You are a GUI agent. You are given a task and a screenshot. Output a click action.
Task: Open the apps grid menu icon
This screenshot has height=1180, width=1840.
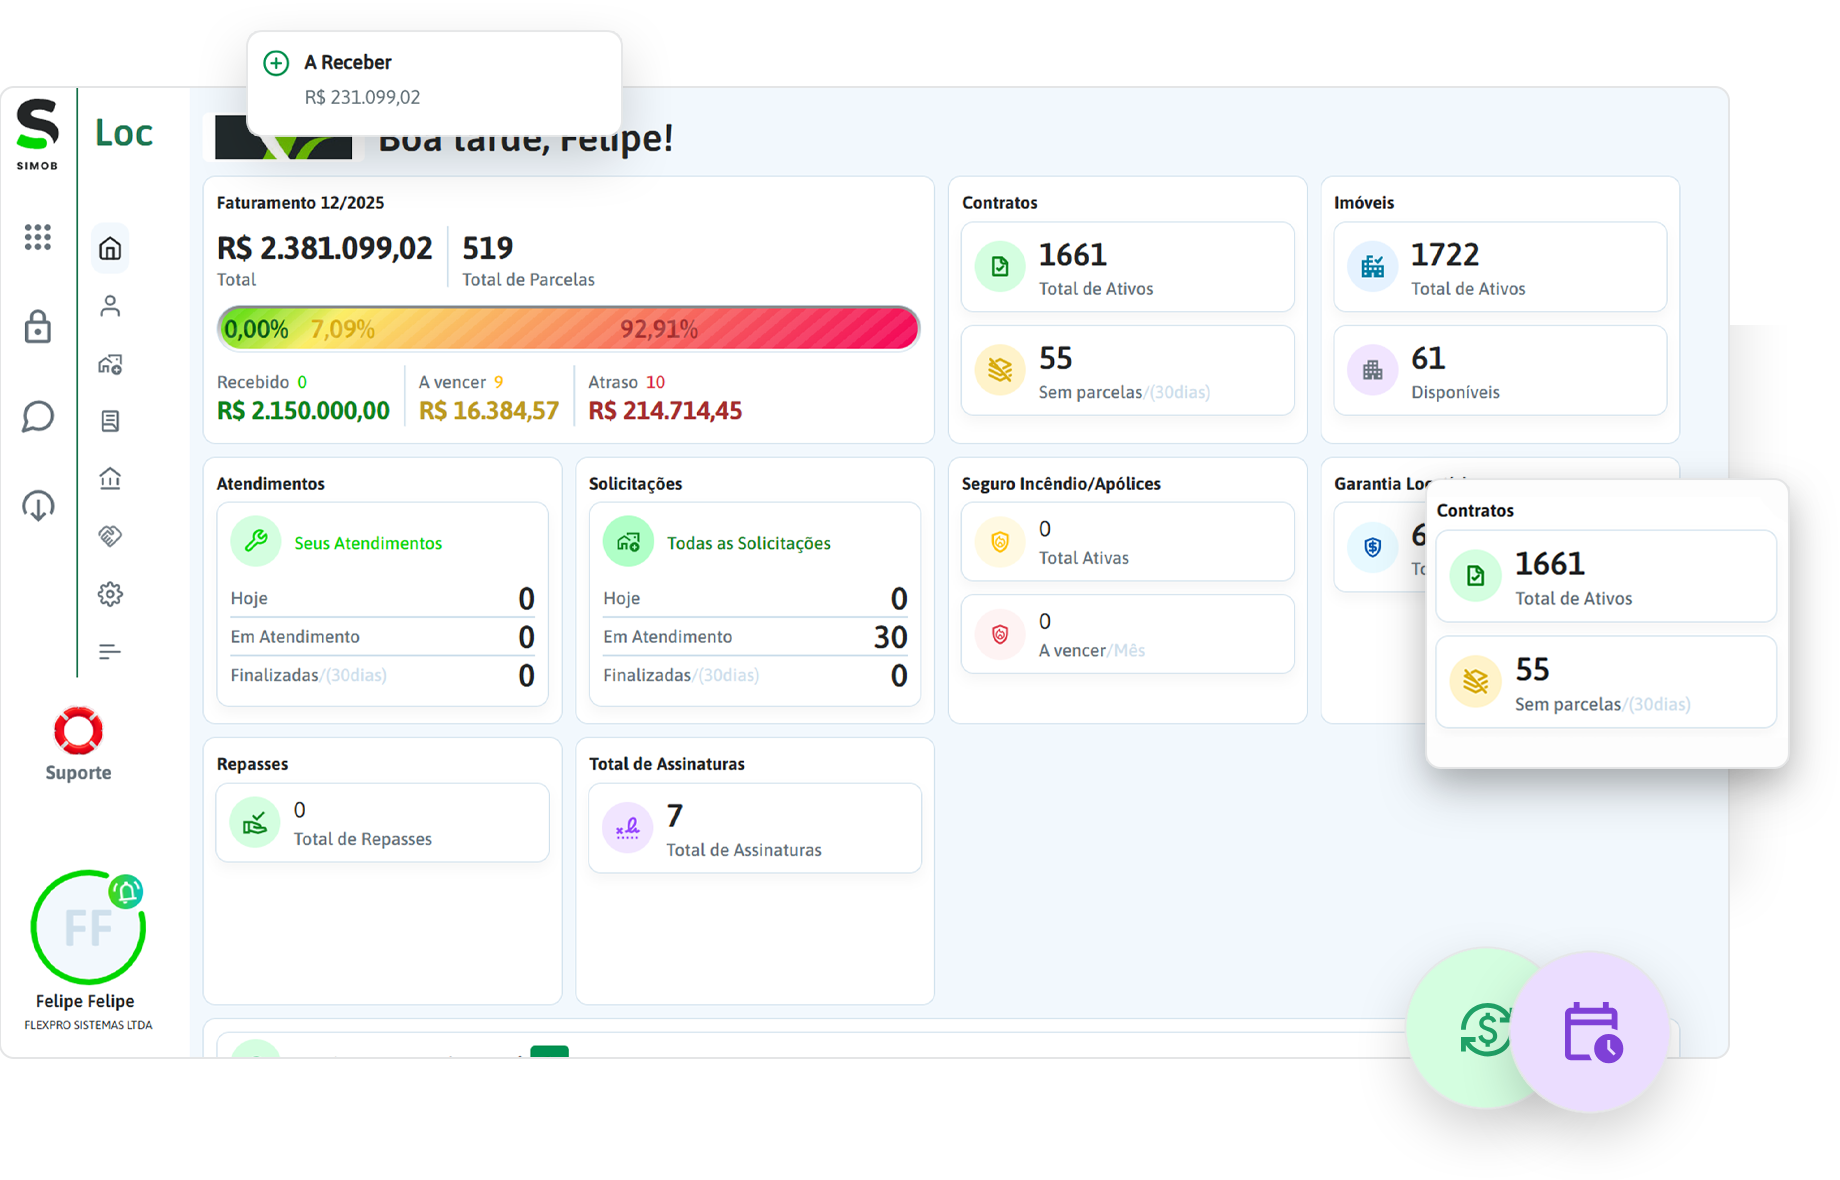(x=38, y=237)
